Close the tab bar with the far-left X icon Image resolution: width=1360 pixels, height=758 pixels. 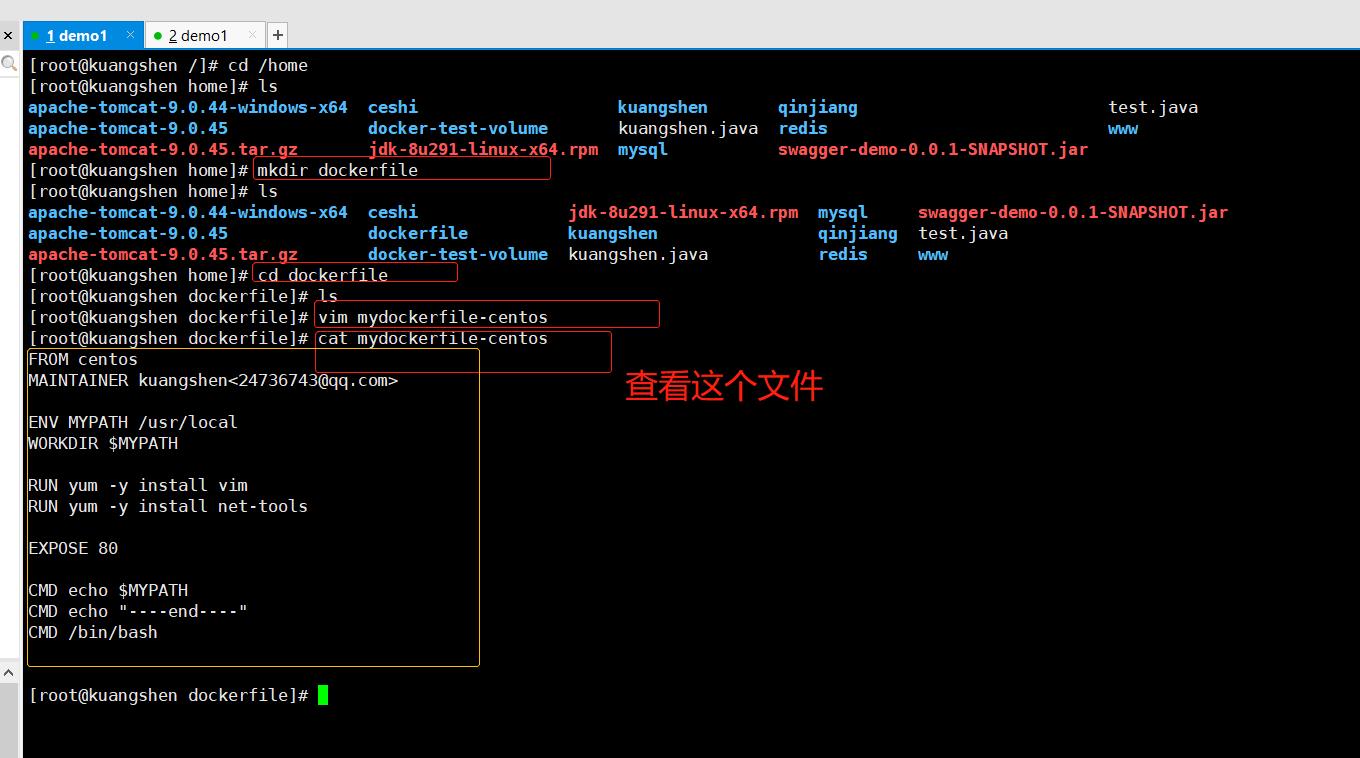point(8,36)
